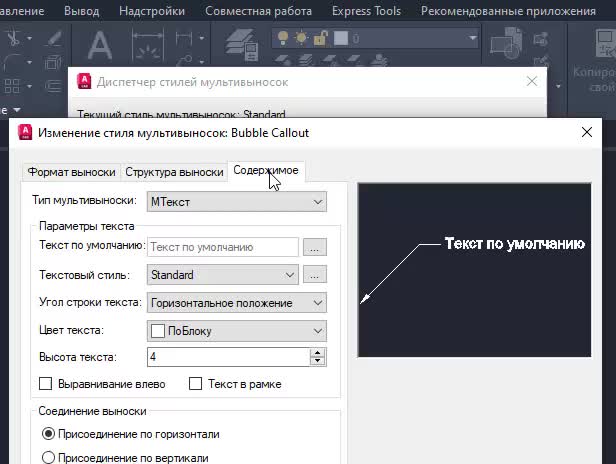The height and width of the screenshot is (464, 616).
Task: Click the Linear dimension icon
Action: [x=184, y=39]
